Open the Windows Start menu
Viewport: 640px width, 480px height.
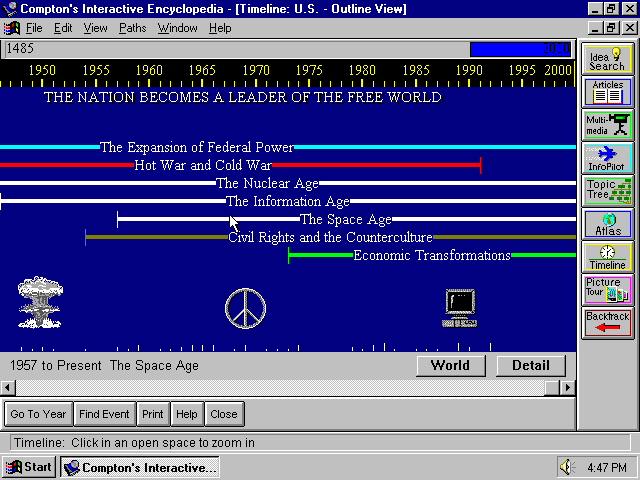point(29,467)
